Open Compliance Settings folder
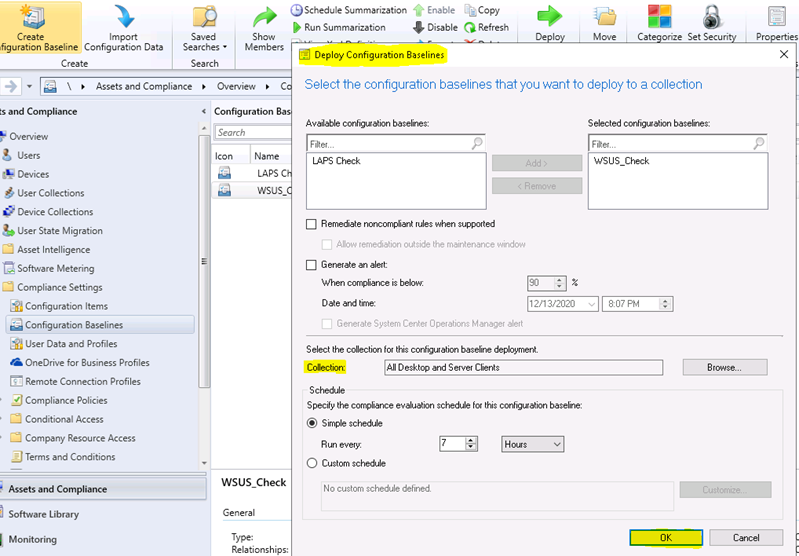The width and height of the screenshot is (799, 556). pyautogui.click(x=60, y=287)
